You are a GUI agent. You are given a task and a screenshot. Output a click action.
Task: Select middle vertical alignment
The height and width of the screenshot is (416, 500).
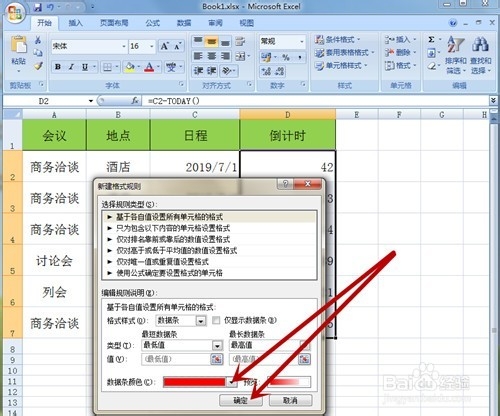[212, 41]
